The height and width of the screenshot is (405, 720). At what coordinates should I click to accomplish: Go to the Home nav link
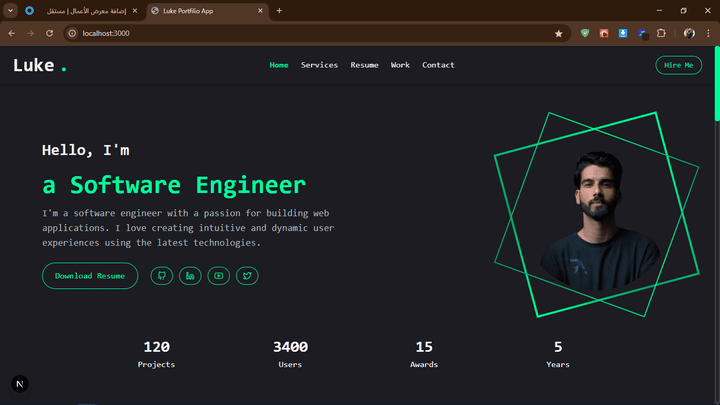pyautogui.click(x=279, y=65)
